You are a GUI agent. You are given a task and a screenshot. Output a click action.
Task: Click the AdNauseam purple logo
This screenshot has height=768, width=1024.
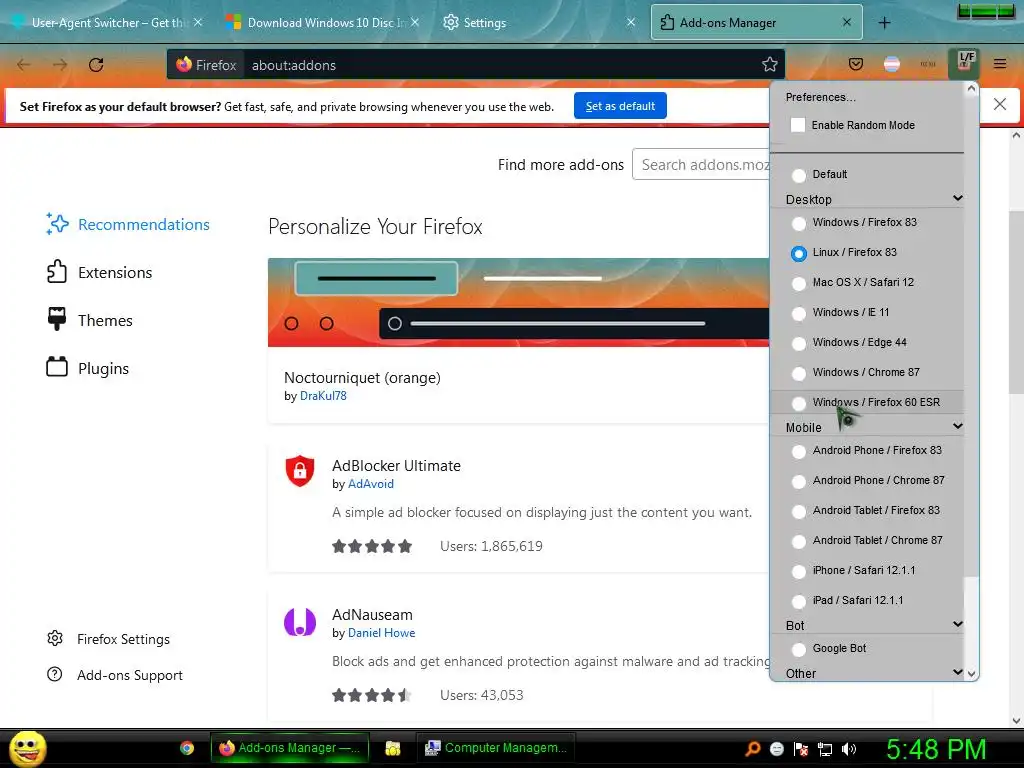coord(300,621)
